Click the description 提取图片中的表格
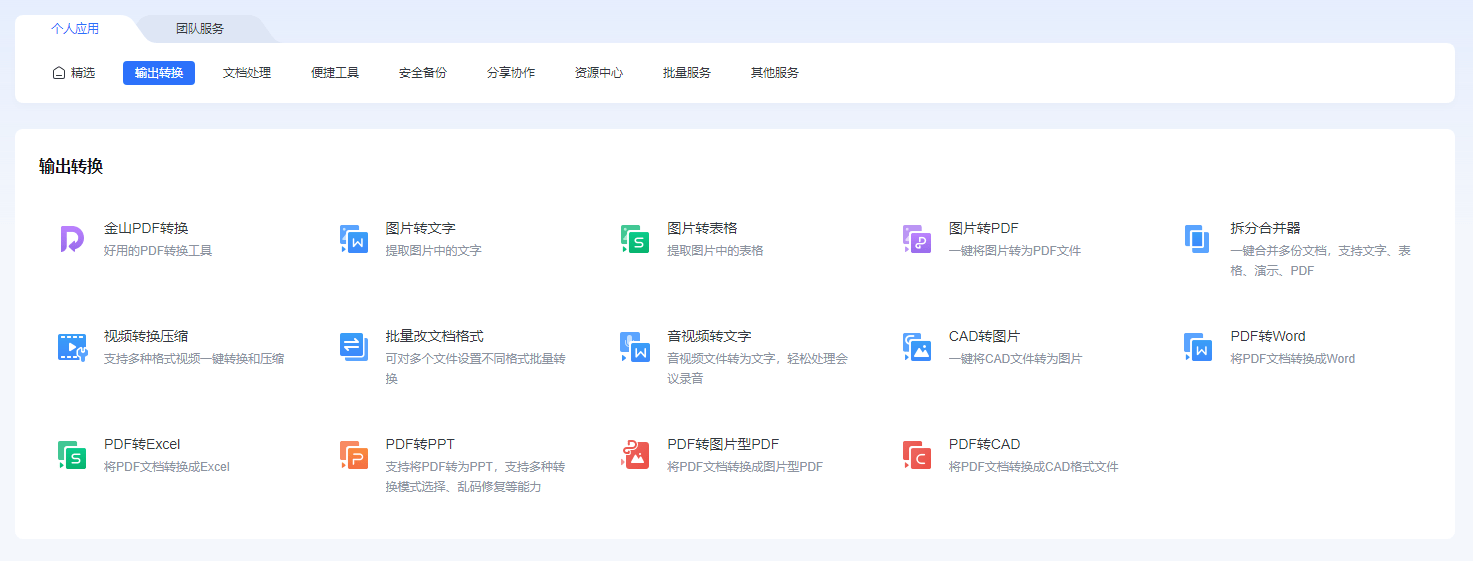 point(715,251)
